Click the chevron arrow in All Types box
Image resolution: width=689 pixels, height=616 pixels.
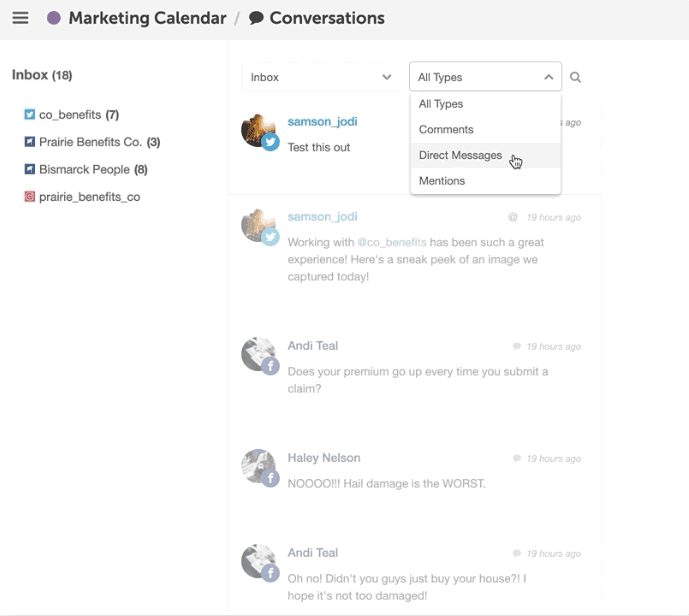(548, 77)
